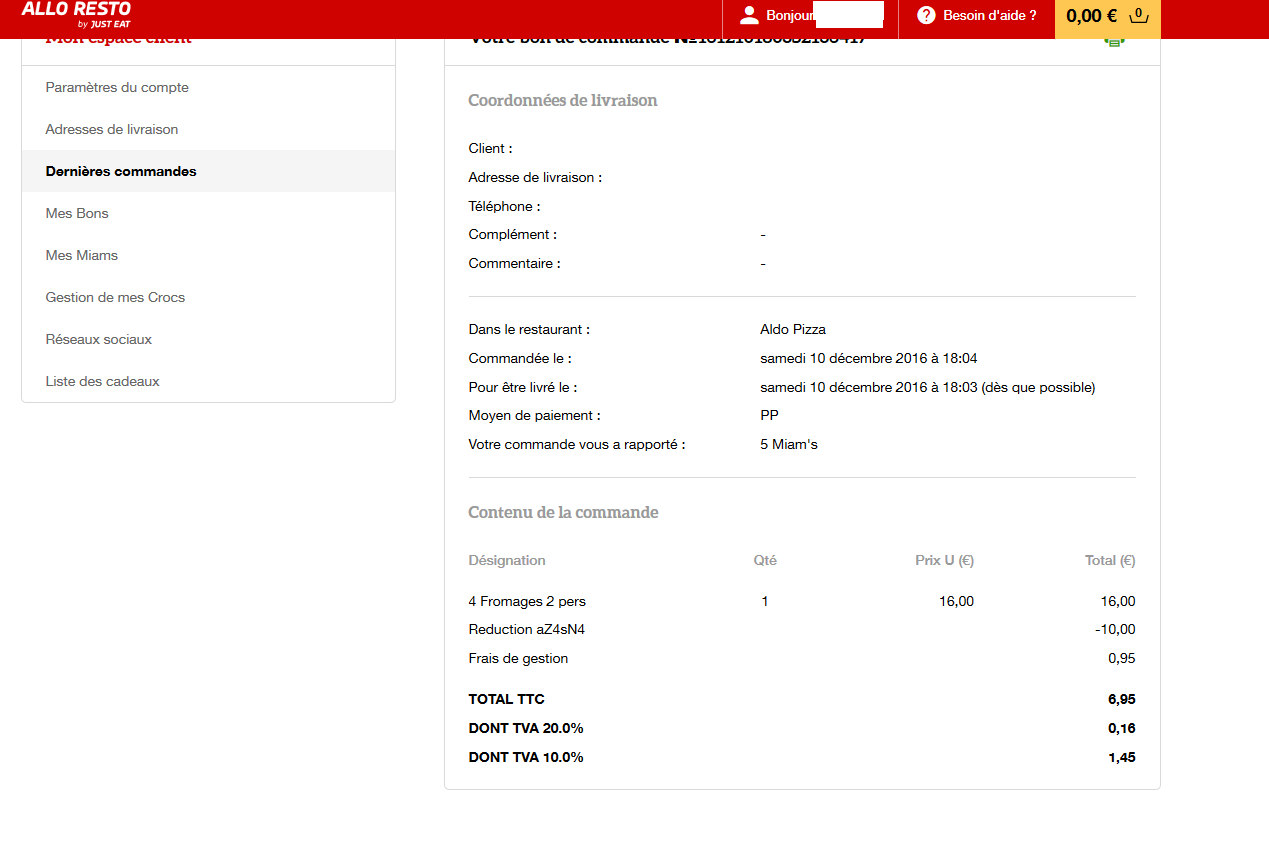The height and width of the screenshot is (852, 1269).
Task: Click payment method value PP
Action: point(770,416)
